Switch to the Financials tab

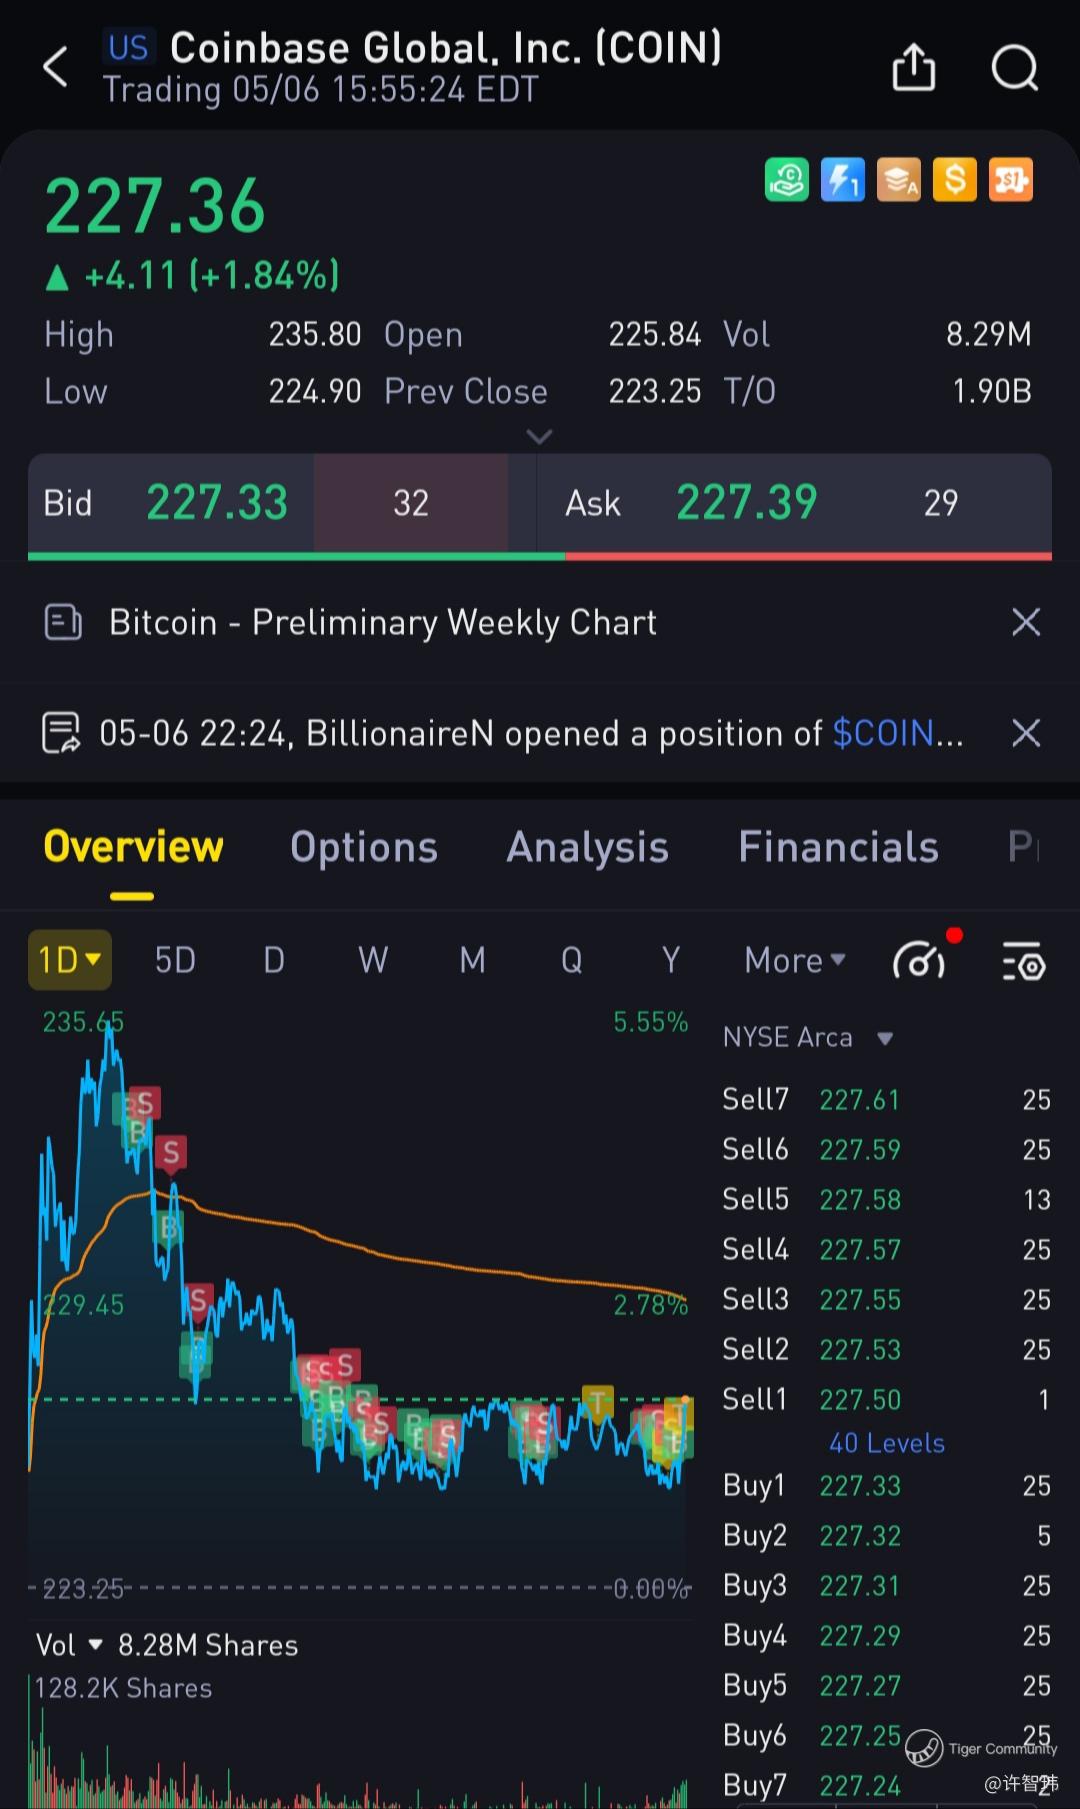point(838,847)
